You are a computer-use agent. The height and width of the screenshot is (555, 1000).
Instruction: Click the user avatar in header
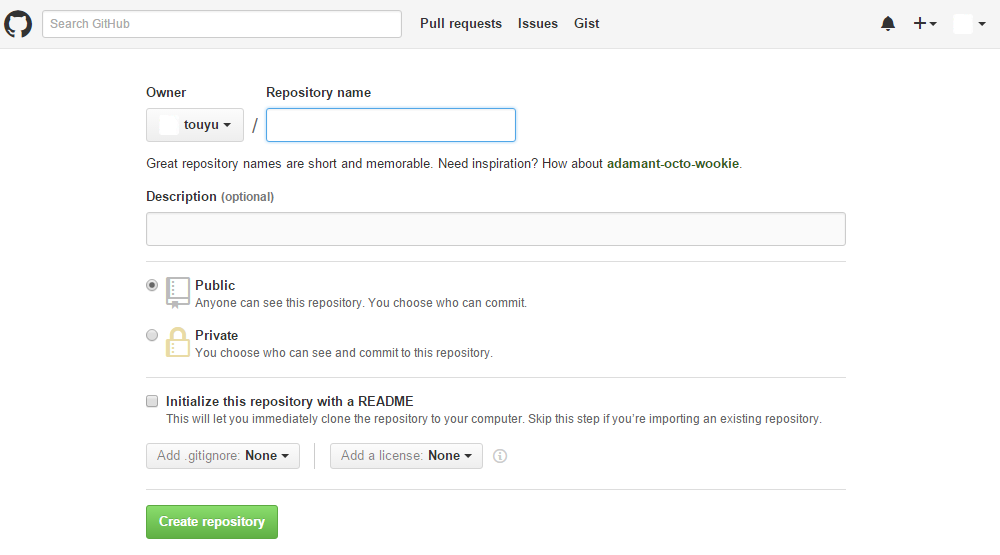[x=963, y=24]
